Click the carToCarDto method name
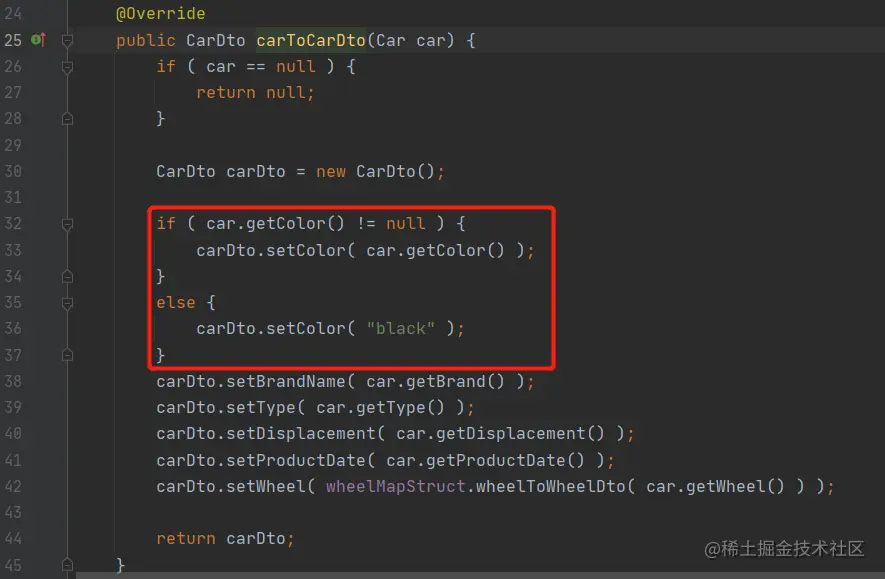Viewport: 885px width, 579px height. click(x=311, y=40)
